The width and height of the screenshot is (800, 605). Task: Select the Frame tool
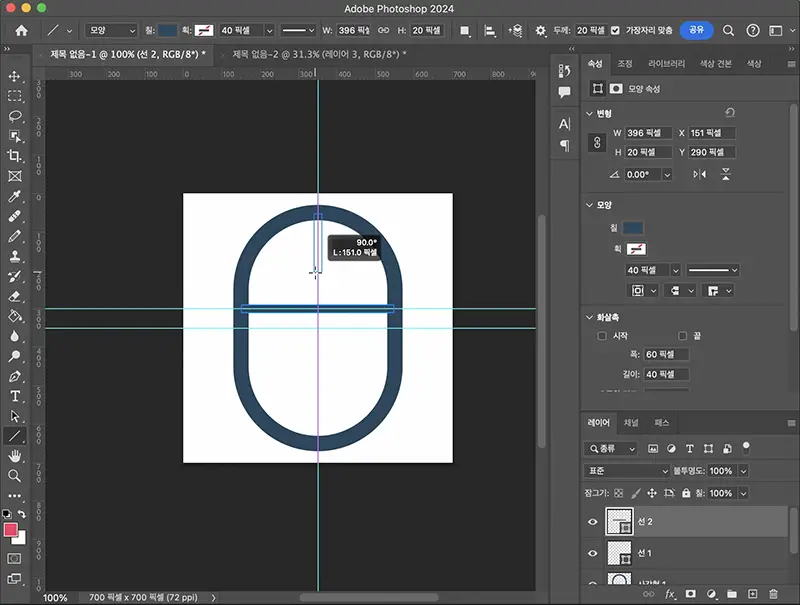tap(14, 176)
